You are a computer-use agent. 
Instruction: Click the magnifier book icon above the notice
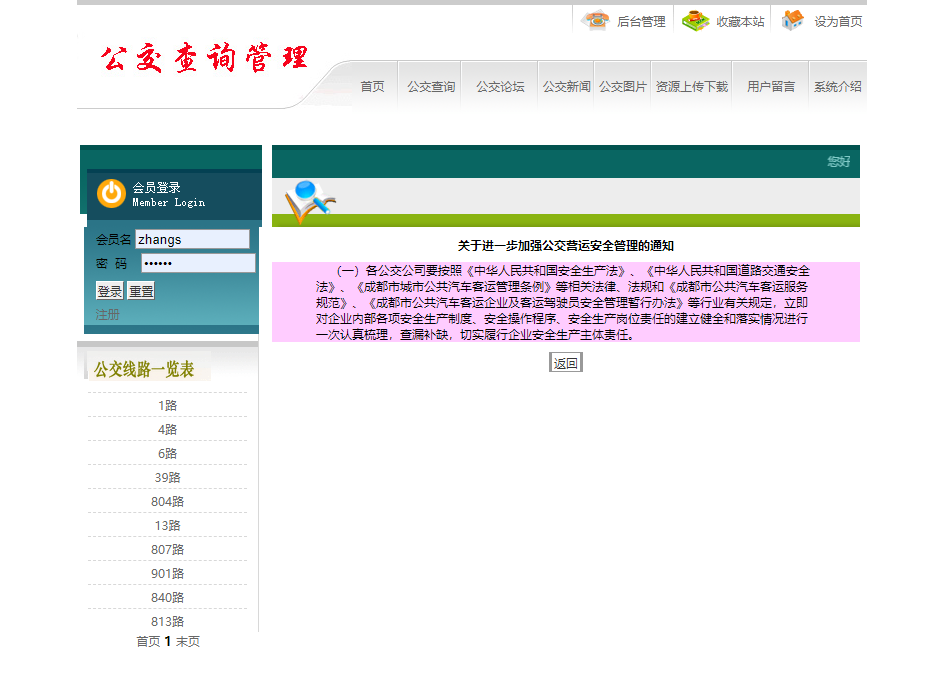310,202
